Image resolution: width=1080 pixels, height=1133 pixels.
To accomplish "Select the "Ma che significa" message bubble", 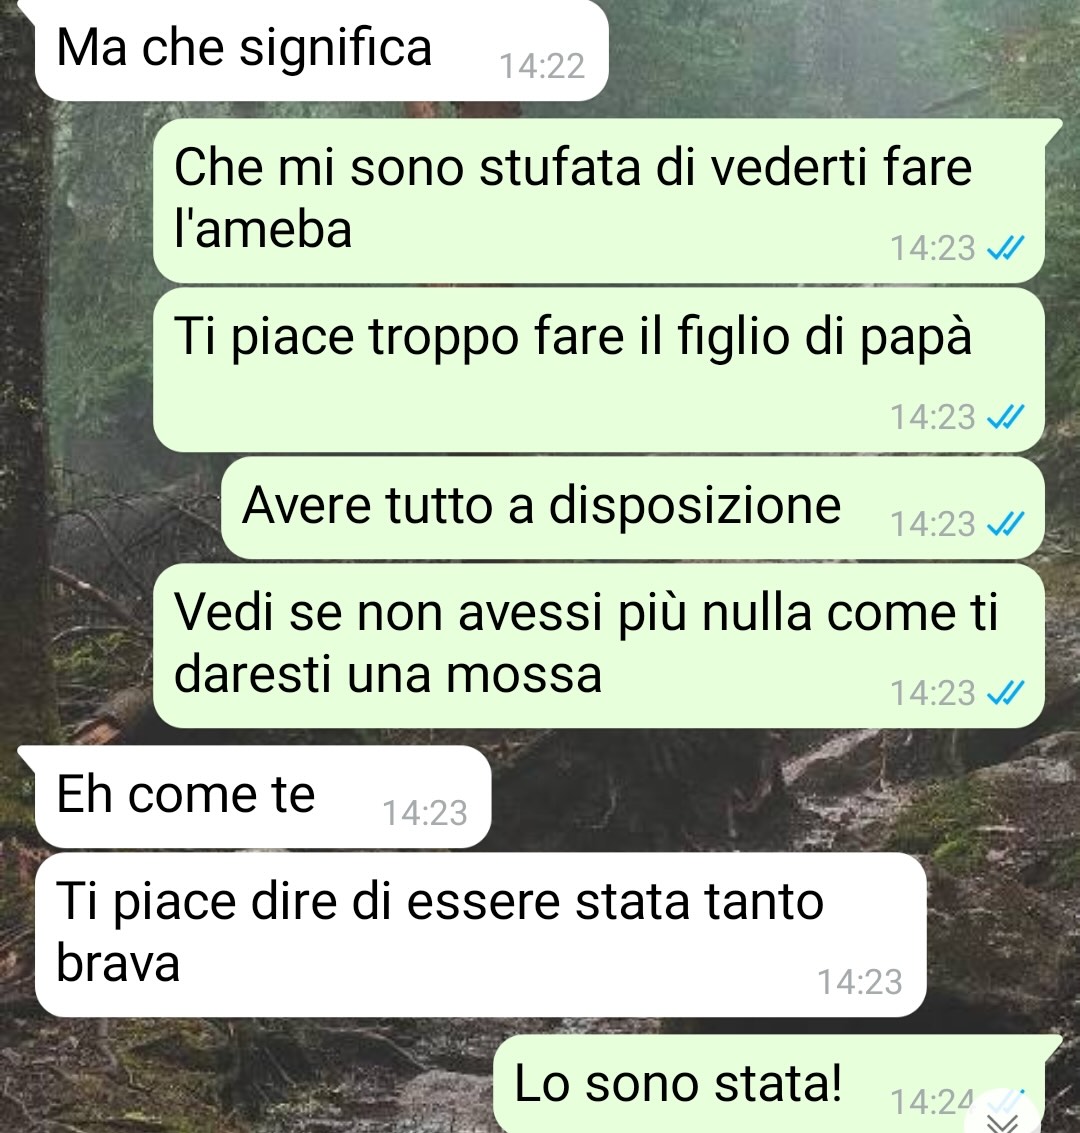I will [x=321, y=51].
